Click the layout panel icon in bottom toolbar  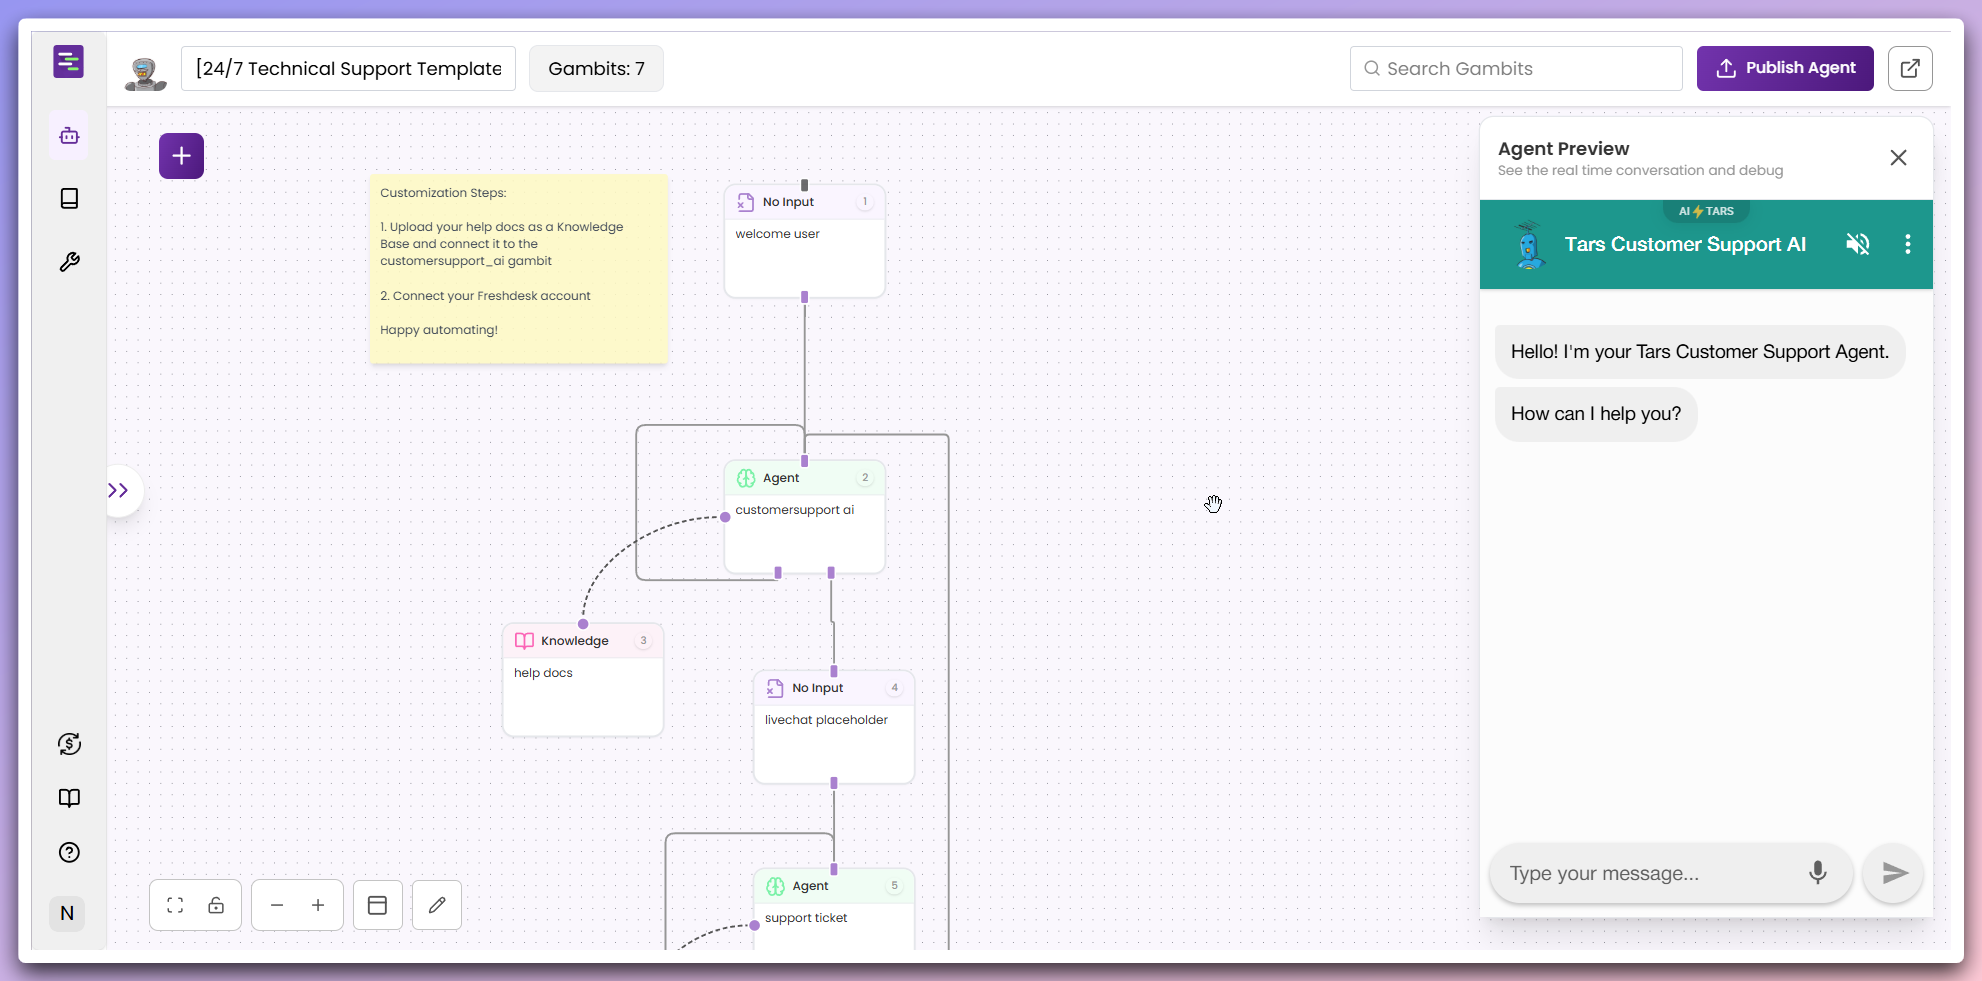coord(377,905)
